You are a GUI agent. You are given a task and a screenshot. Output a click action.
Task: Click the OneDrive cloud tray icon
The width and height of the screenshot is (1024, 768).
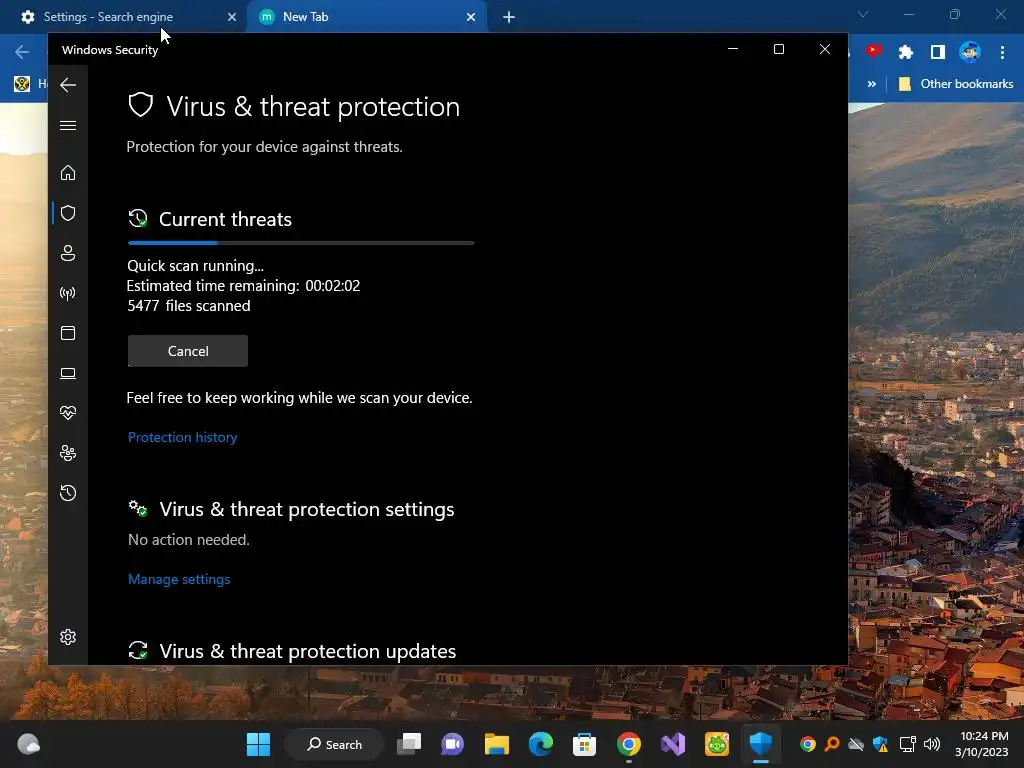[x=856, y=744]
